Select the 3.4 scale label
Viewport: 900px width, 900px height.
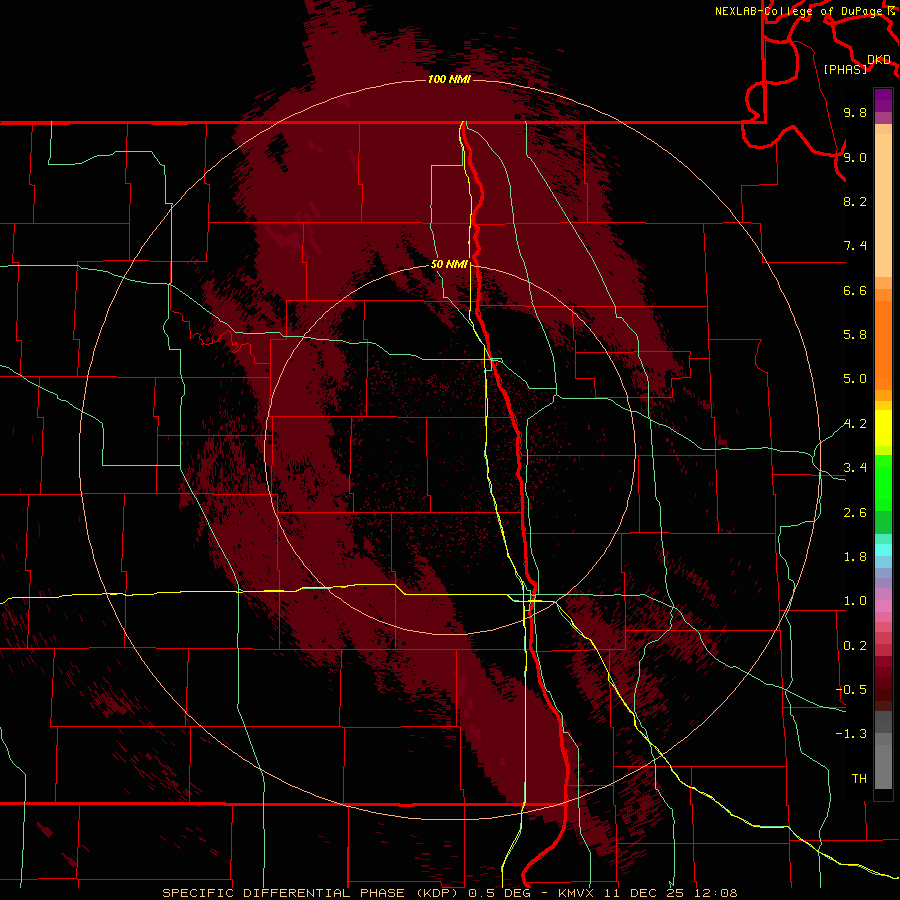coord(855,468)
